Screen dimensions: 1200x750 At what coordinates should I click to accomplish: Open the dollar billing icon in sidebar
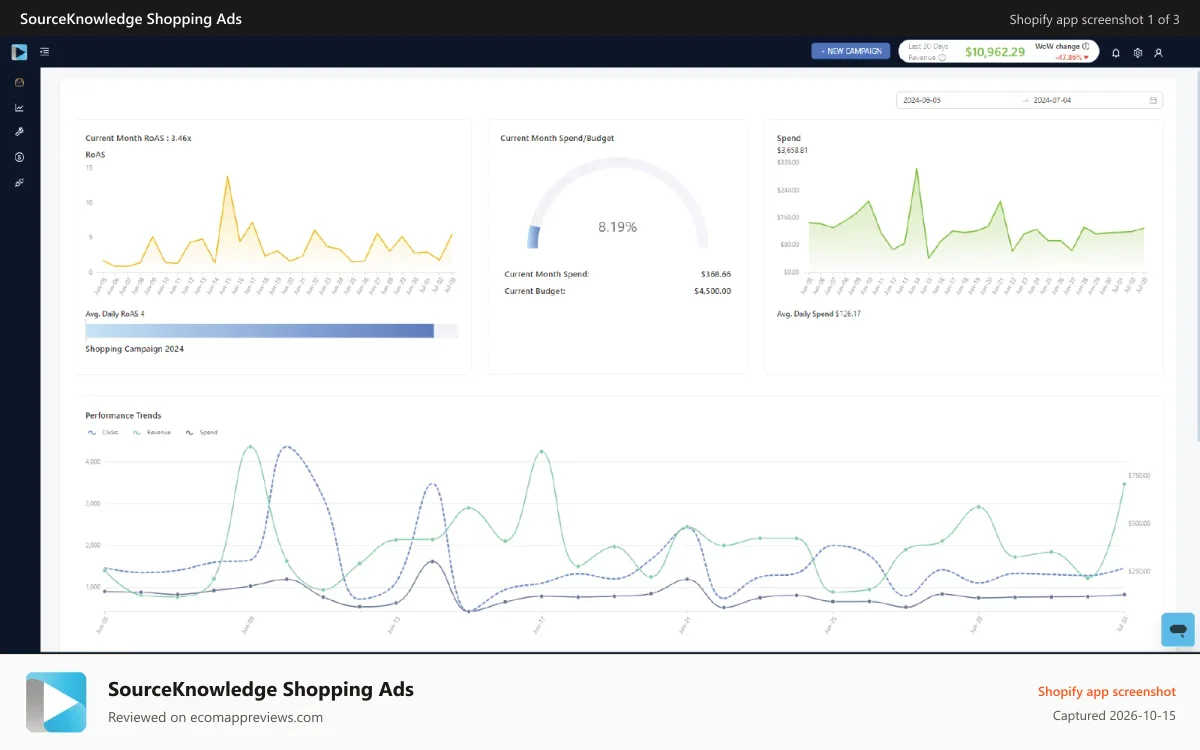point(19,157)
